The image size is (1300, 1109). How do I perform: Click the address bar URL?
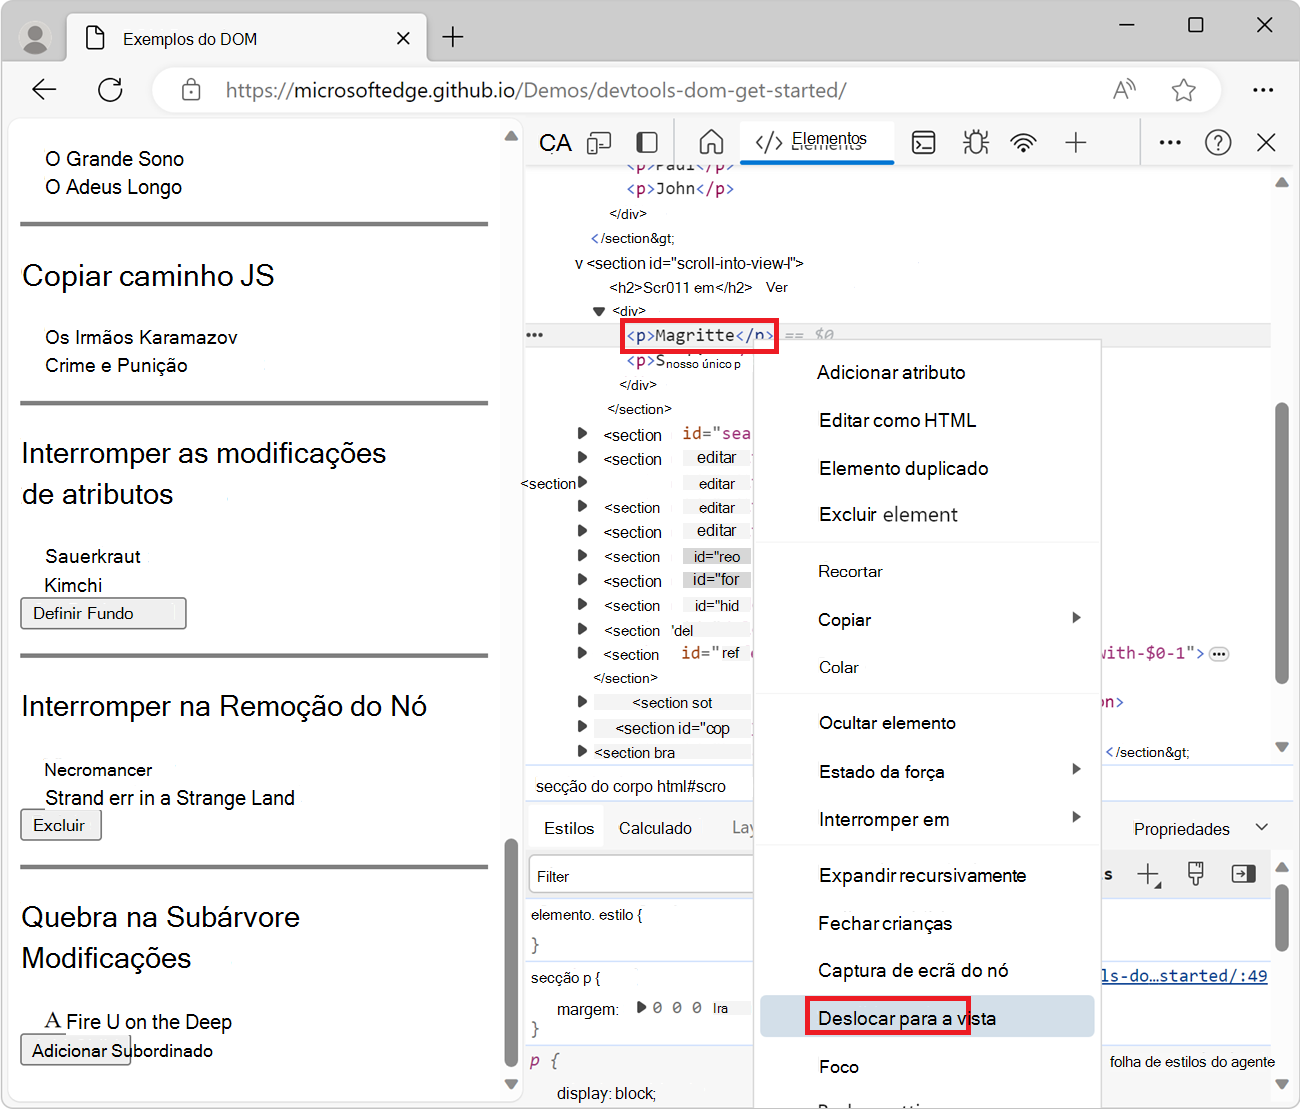(536, 90)
